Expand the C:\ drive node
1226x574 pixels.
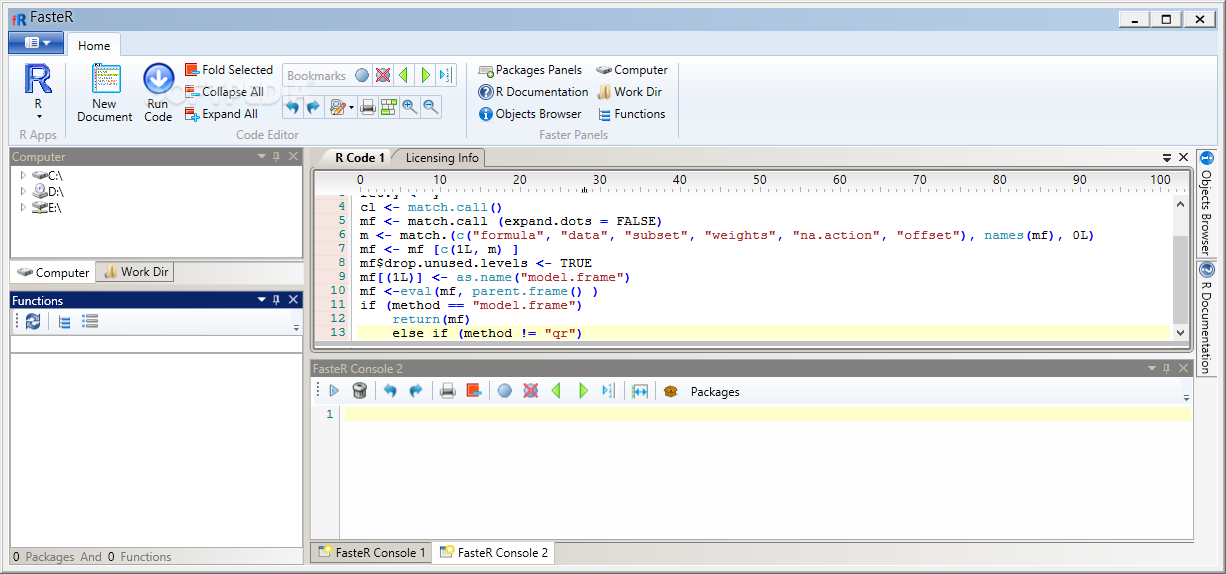pyautogui.click(x=23, y=175)
